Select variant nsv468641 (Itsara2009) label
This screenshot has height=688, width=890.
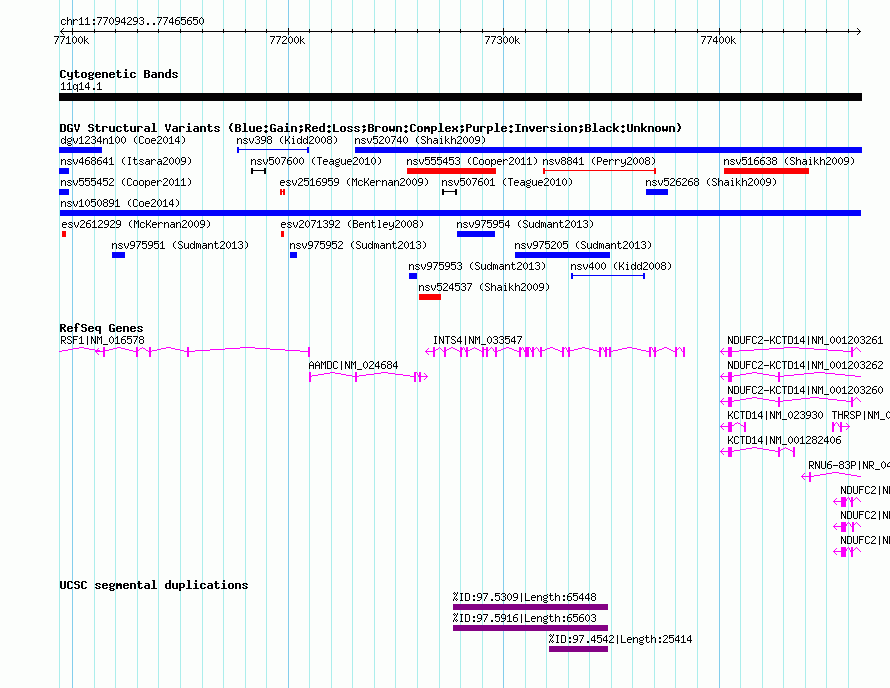click(126, 161)
